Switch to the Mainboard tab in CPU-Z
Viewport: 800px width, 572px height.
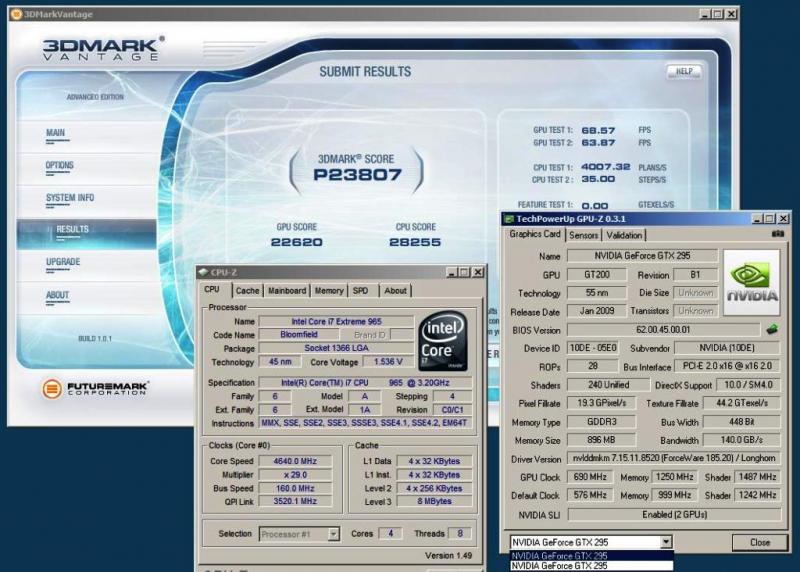(x=287, y=291)
